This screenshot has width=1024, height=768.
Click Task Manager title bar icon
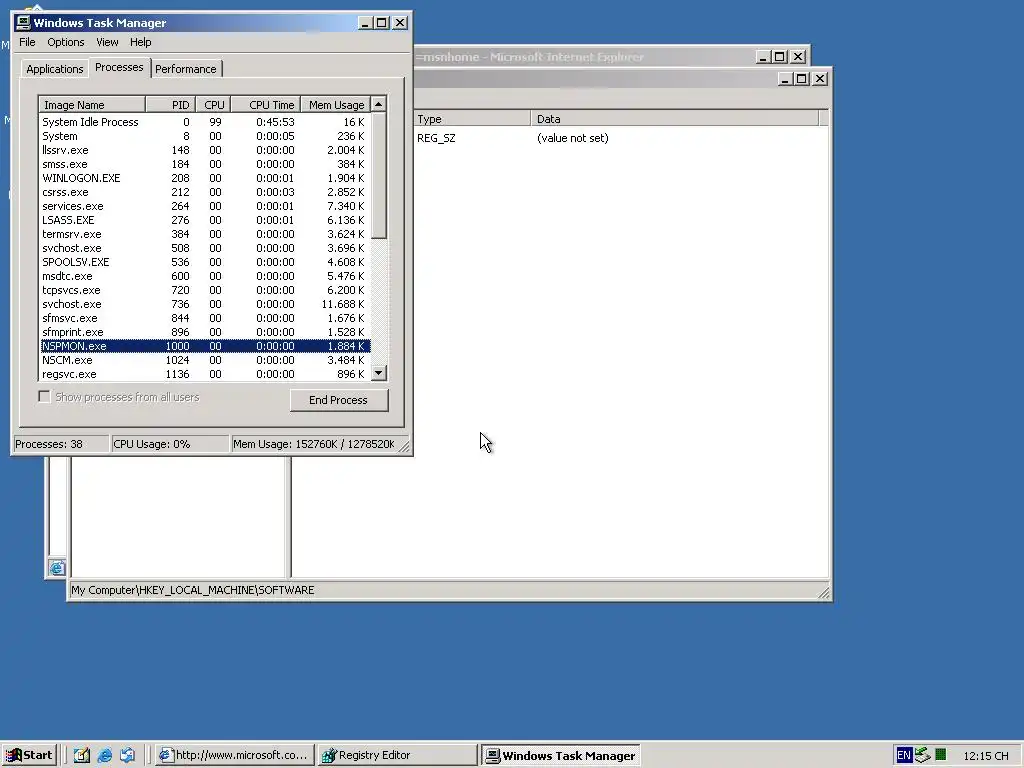(23, 22)
